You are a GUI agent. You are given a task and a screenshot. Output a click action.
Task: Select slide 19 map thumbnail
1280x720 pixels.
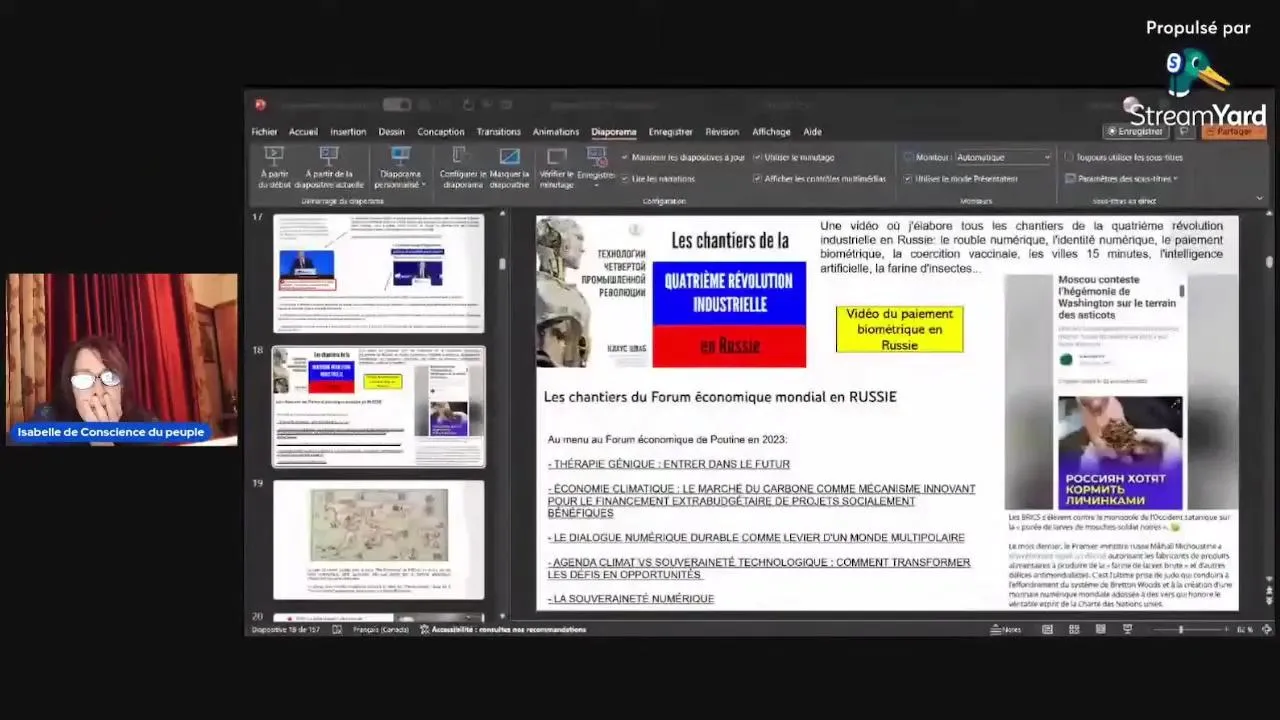(379, 540)
